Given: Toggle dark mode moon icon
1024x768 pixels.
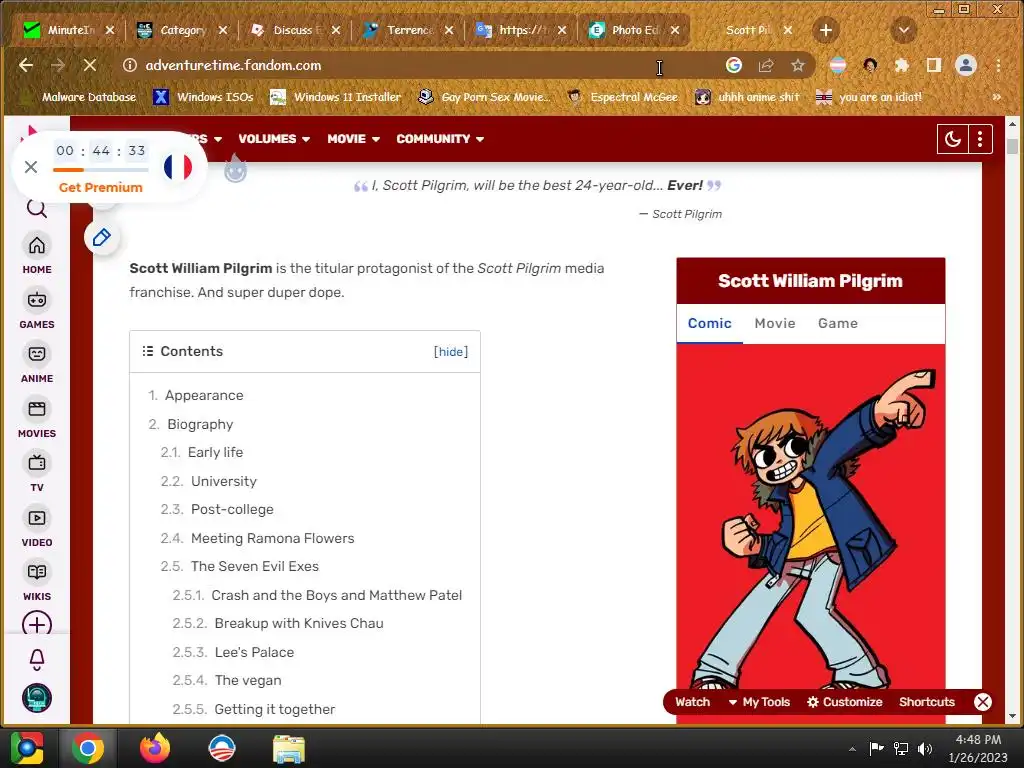Looking at the screenshot, I should [952, 139].
